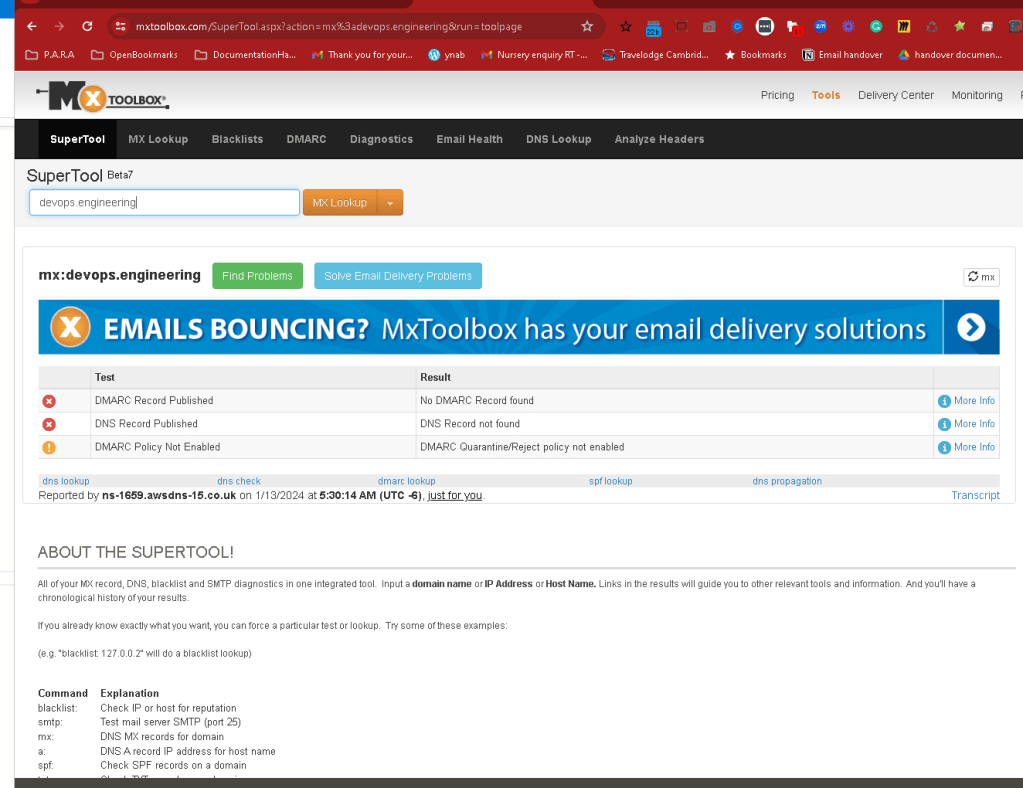Expand the MX Lookup dropdown arrow
The height and width of the screenshot is (788, 1023).
tap(390, 202)
